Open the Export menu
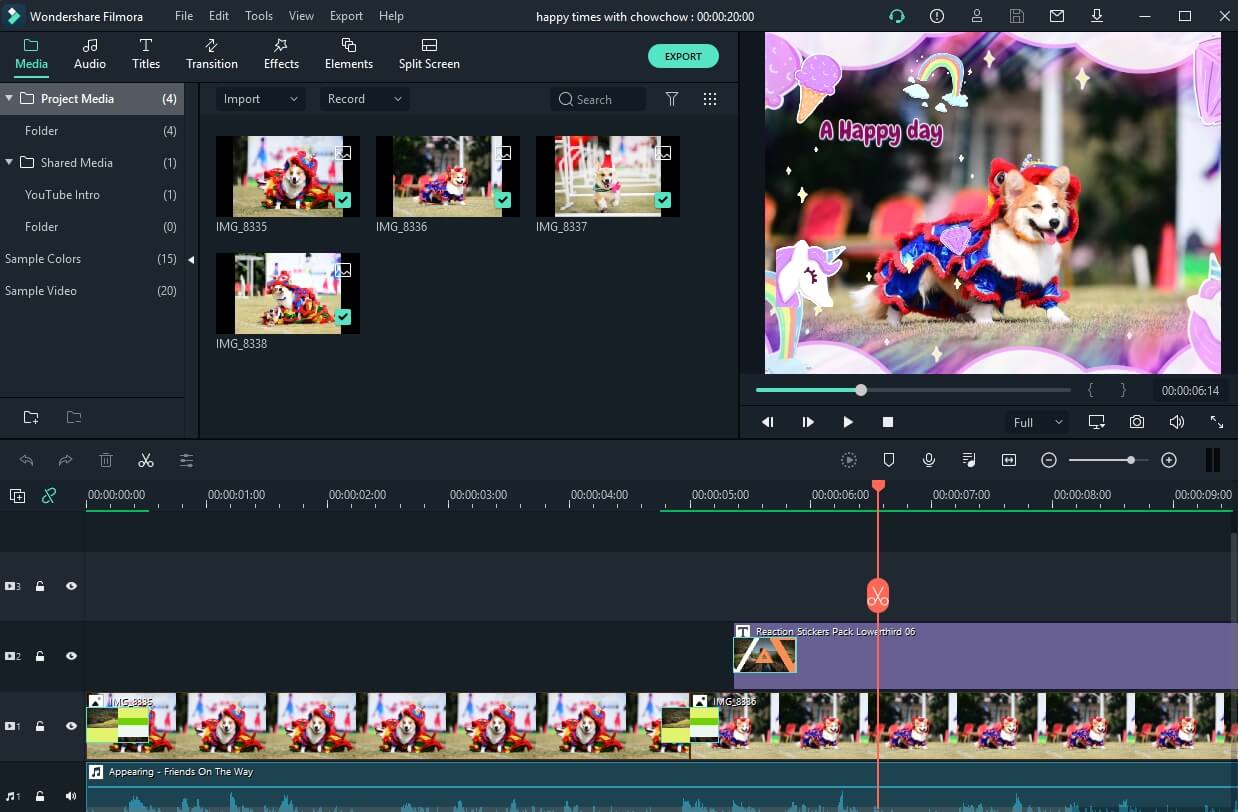 346,16
